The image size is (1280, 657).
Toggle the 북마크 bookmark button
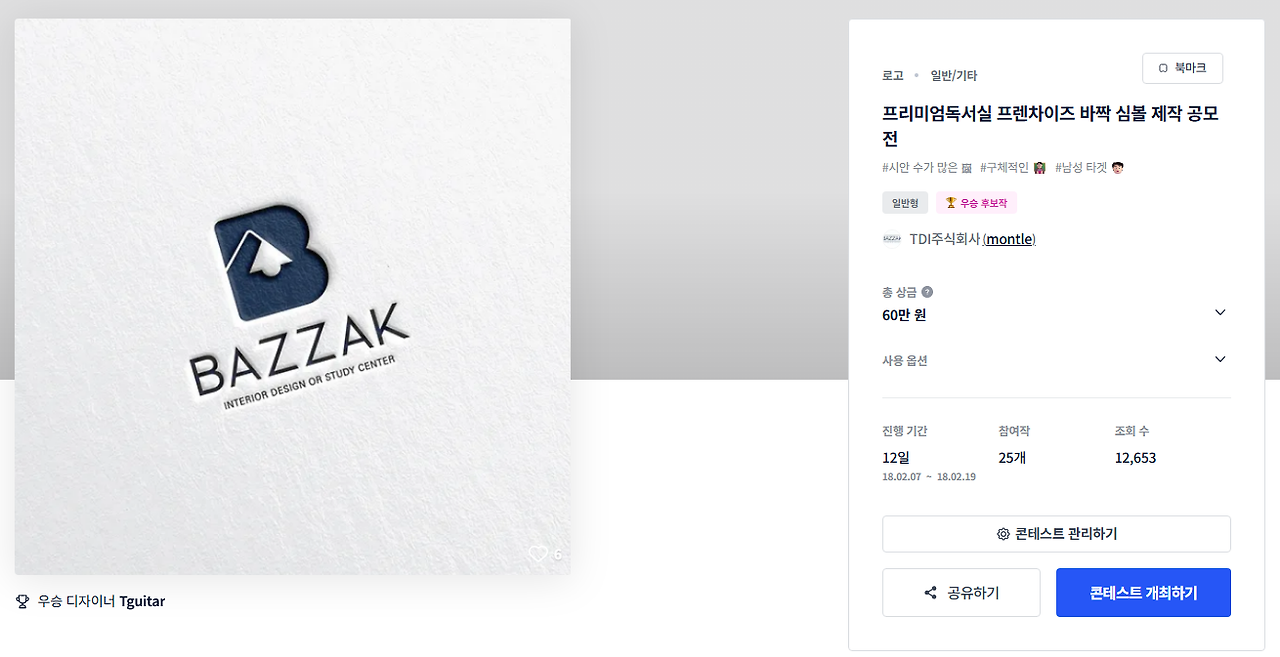(x=1182, y=68)
